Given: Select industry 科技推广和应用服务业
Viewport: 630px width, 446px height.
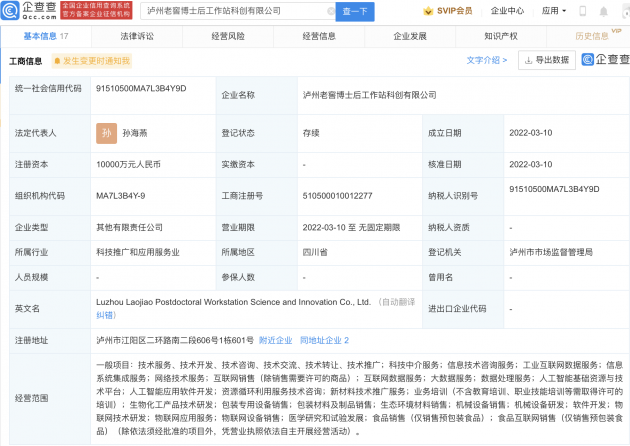Looking at the screenshot, I should [138, 252].
